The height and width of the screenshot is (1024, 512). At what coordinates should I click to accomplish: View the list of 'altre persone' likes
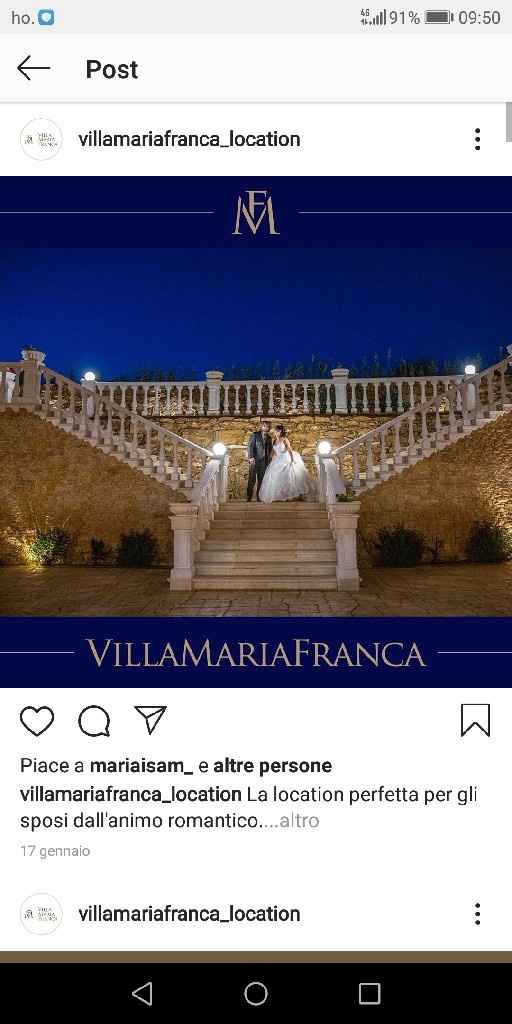(x=272, y=765)
